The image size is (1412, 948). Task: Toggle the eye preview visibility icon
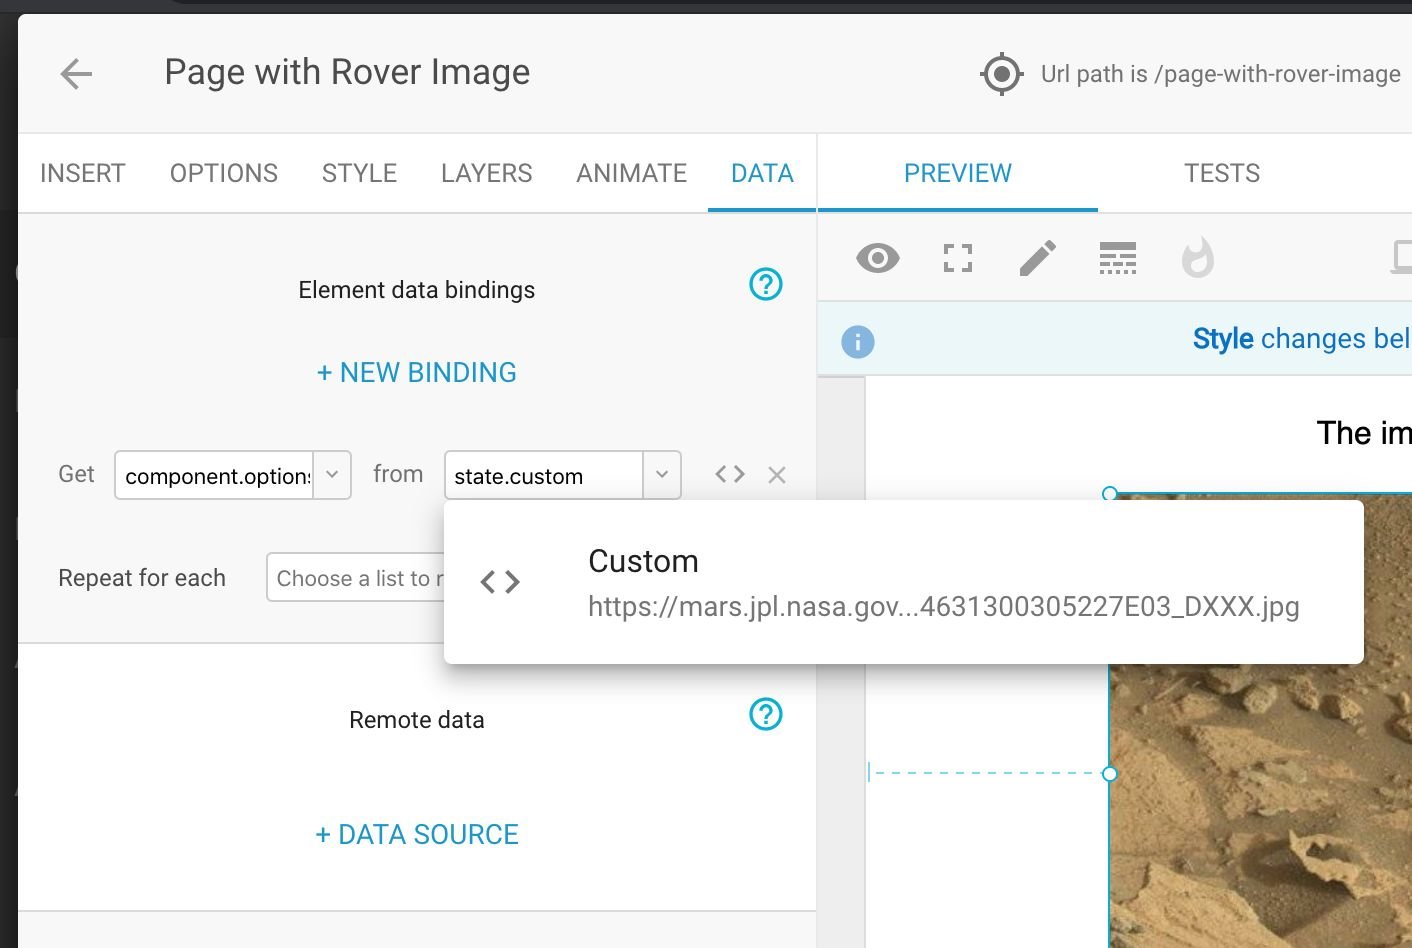pos(877,258)
